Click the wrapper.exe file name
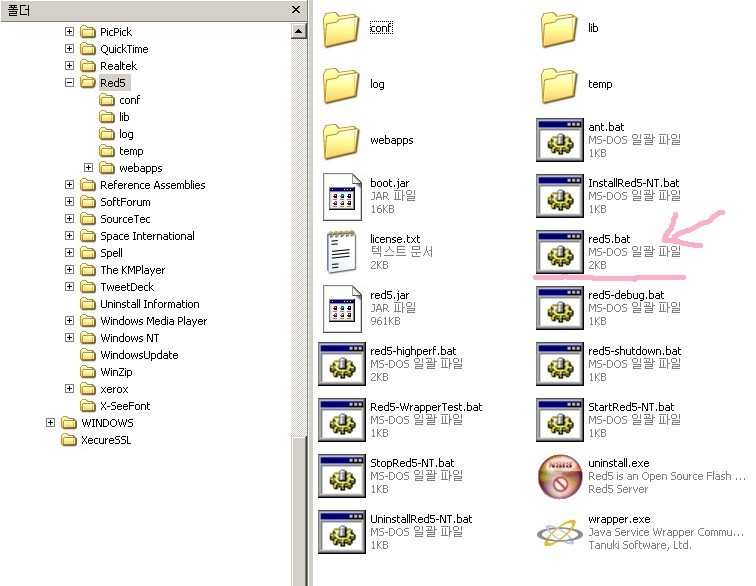The height and width of the screenshot is (586, 756). (x=619, y=519)
